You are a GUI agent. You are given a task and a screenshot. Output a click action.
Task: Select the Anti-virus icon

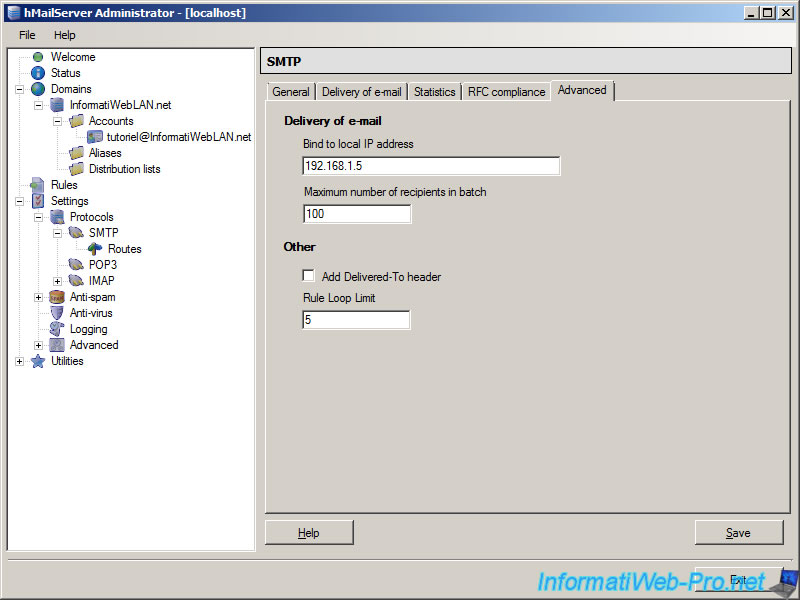57,313
